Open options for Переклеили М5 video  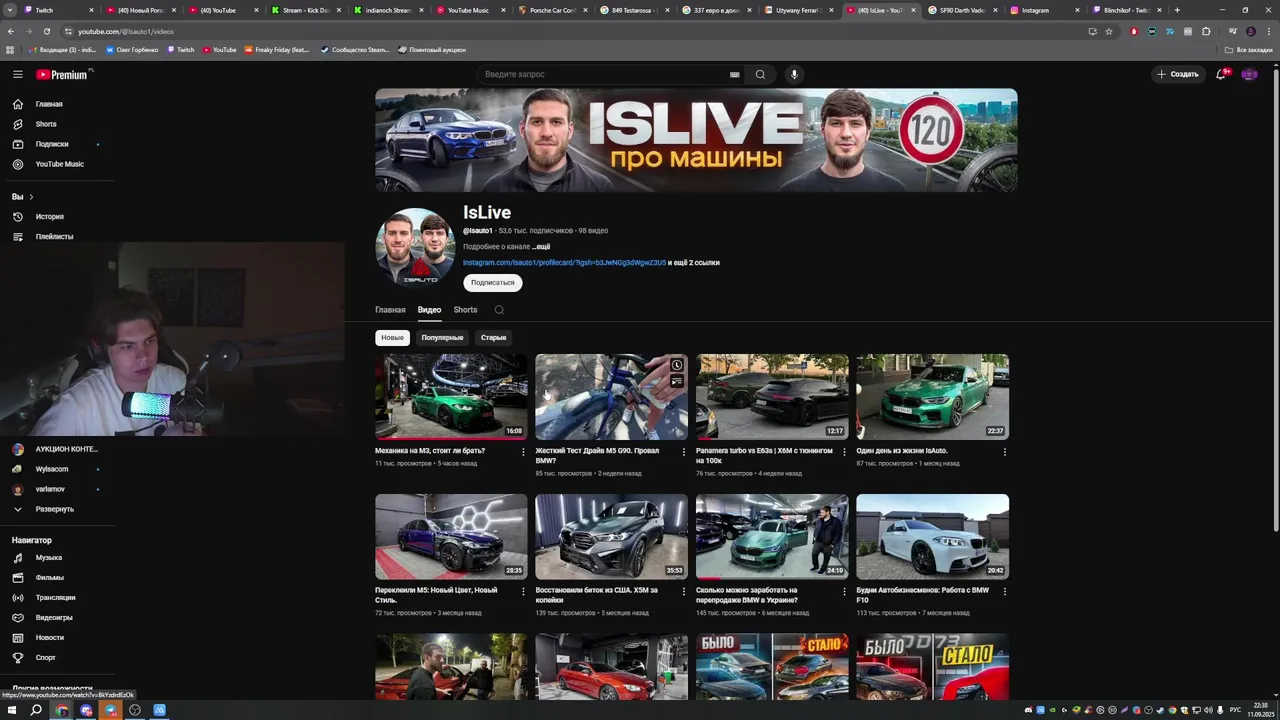[x=523, y=592]
